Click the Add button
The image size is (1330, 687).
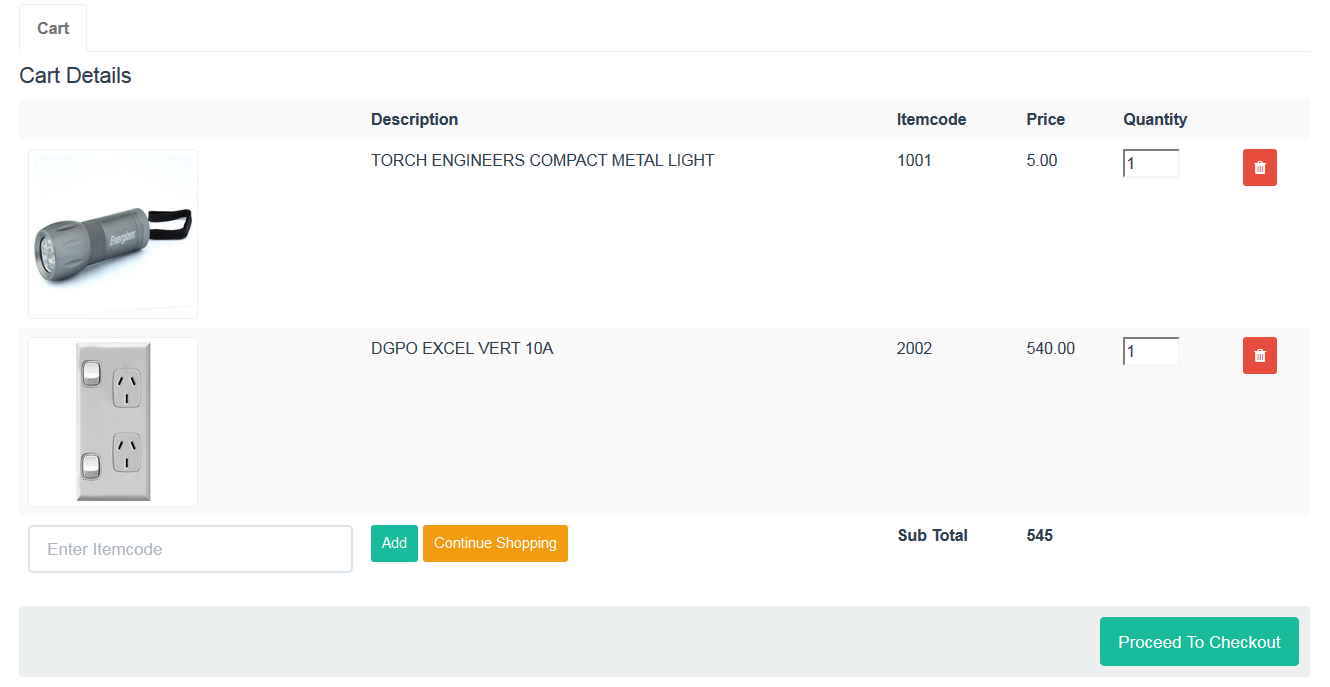pos(394,543)
